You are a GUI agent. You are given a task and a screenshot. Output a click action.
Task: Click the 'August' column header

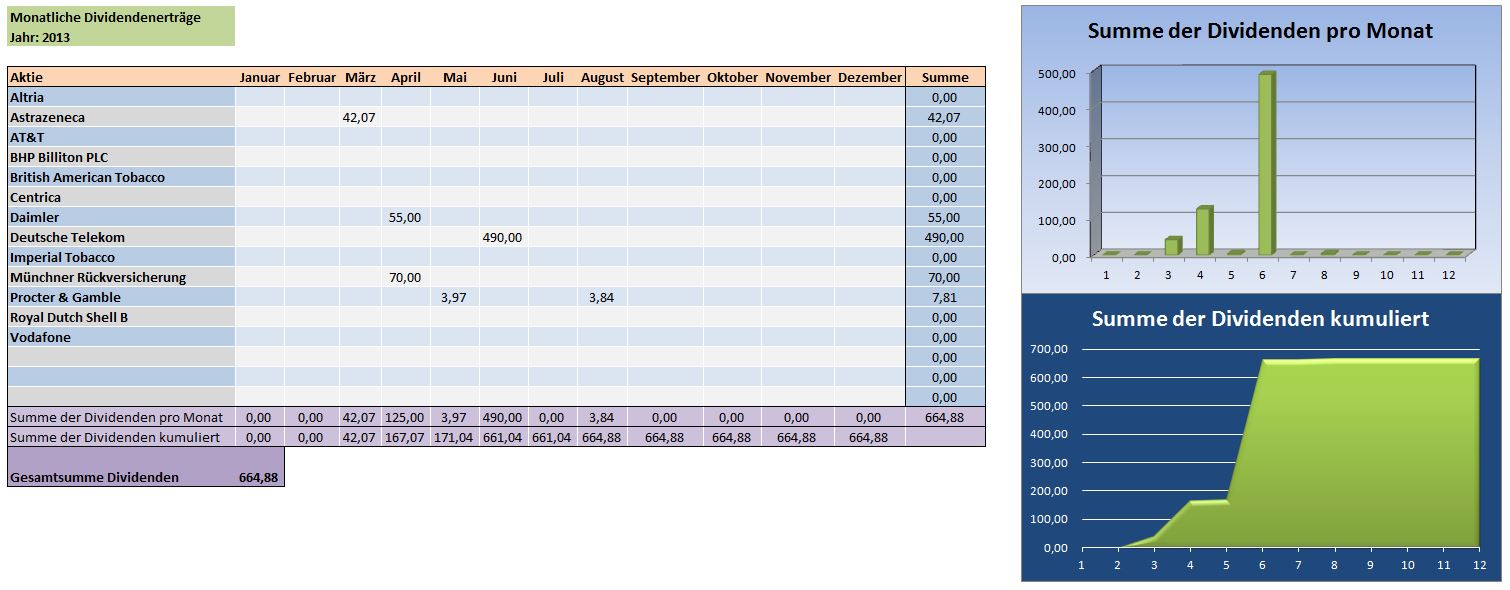[602, 77]
